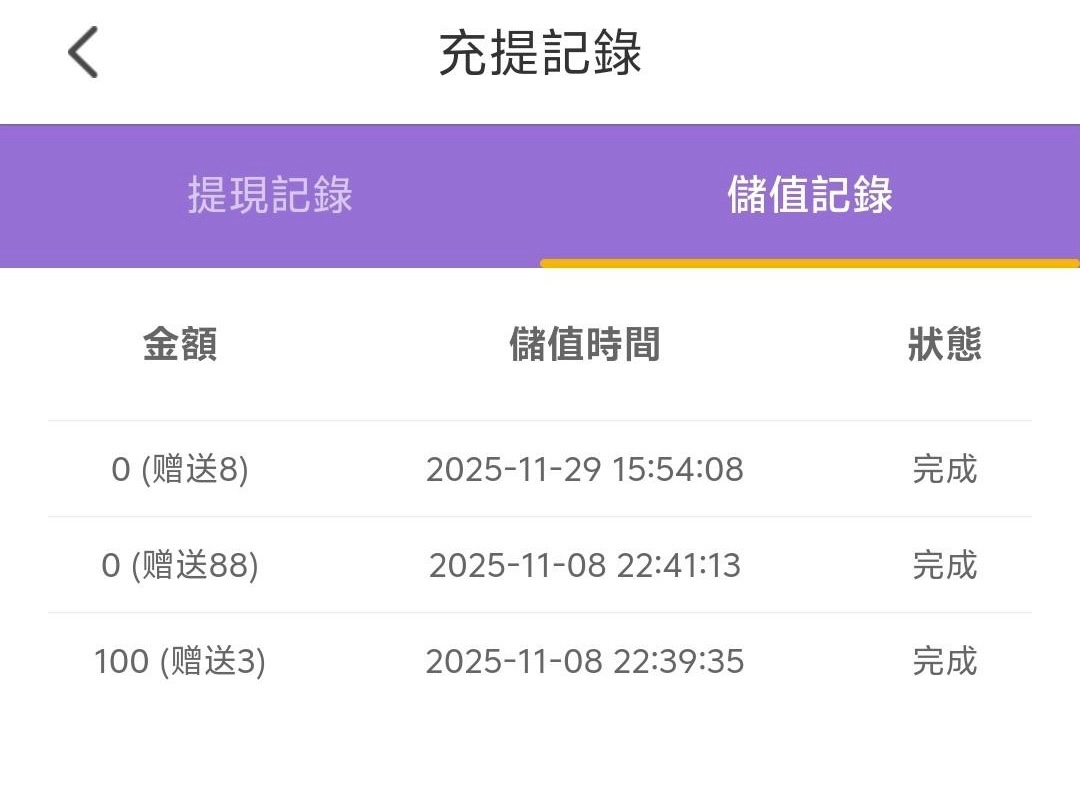Click the 2025-11-08 22:41:13 timestamp
This screenshot has width=1080, height=804.
tap(585, 566)
